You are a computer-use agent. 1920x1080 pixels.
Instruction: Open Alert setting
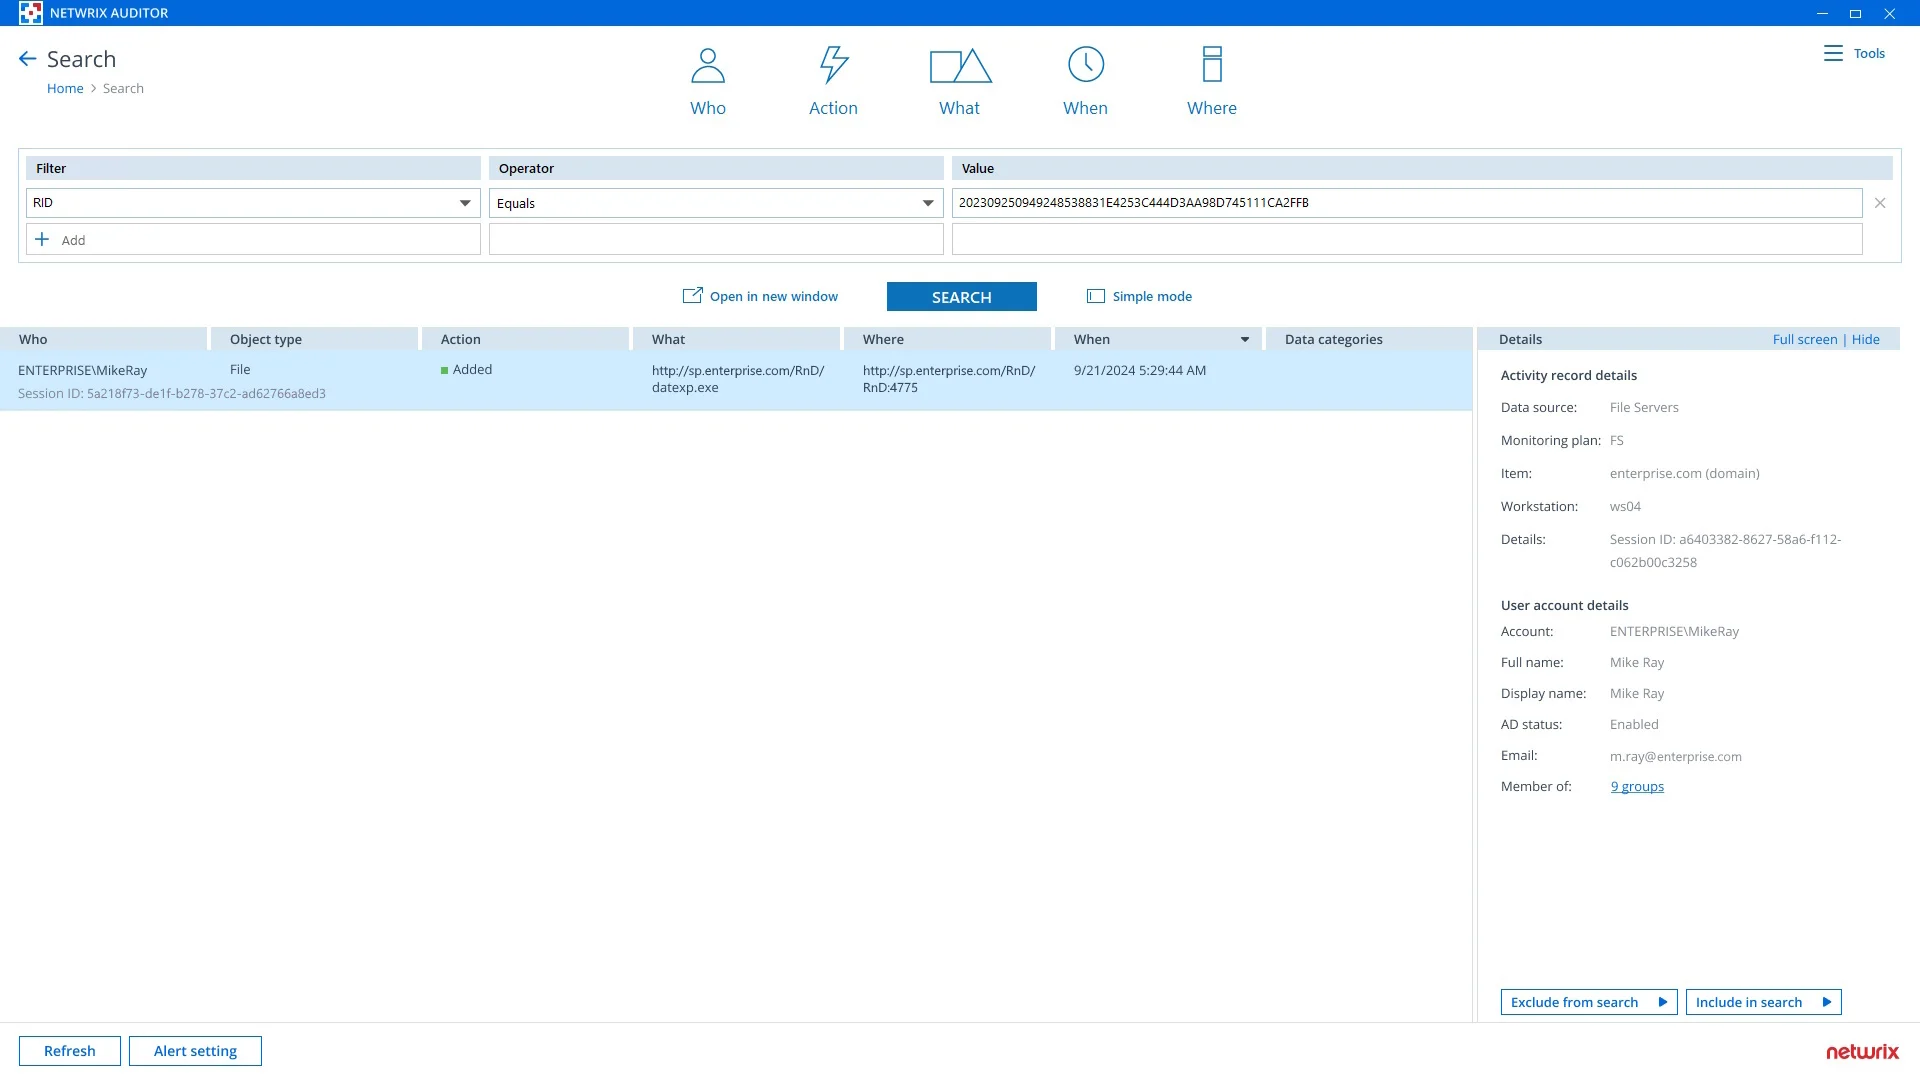point(195,1051)
